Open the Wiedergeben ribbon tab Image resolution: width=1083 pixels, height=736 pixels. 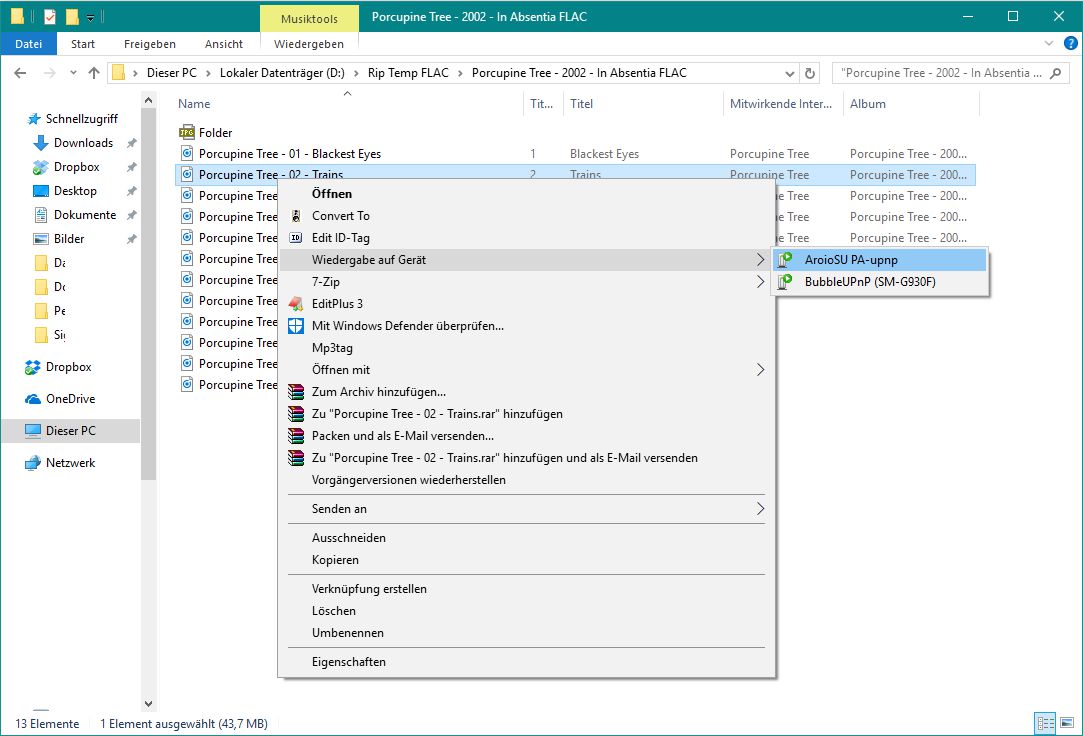[309, 44]
